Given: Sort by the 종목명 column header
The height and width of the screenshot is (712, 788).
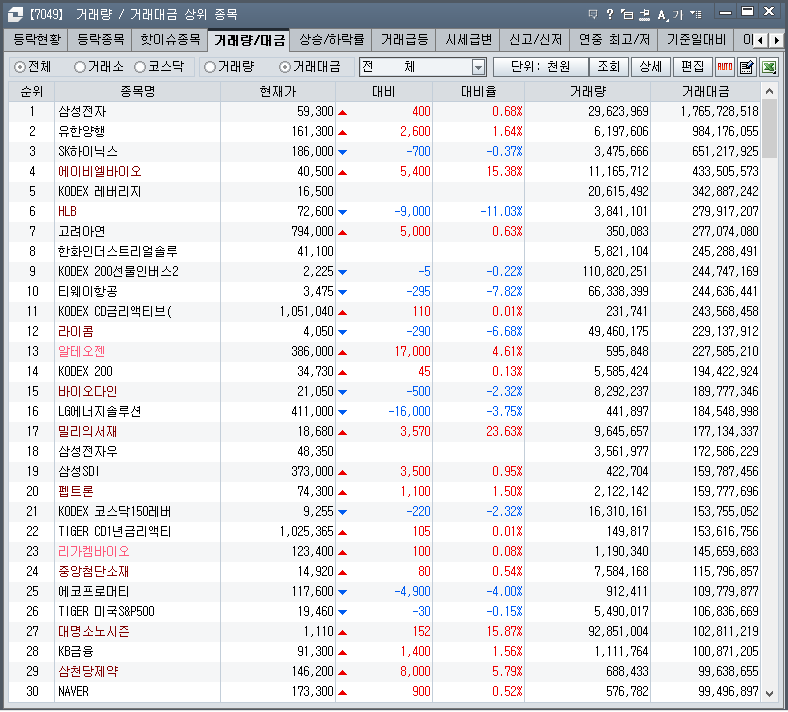Looking at the screenshot, I should [137, 91].
